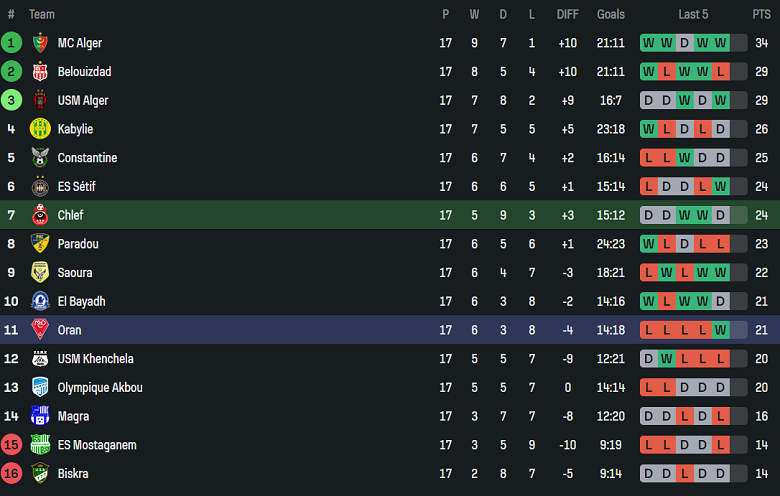Click the DIFF column header
This screenshot has height=496, width=780.
coord(567,14)
